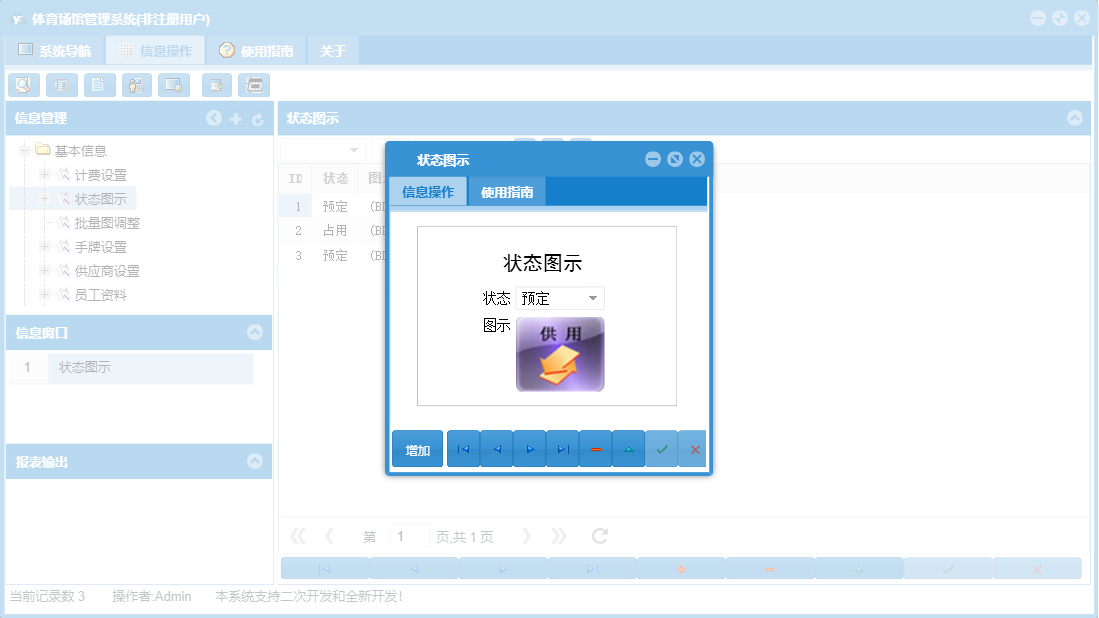Jump to last record using the dialog navigation icon
Screen dimensions: 1099x618
point(562,449)
